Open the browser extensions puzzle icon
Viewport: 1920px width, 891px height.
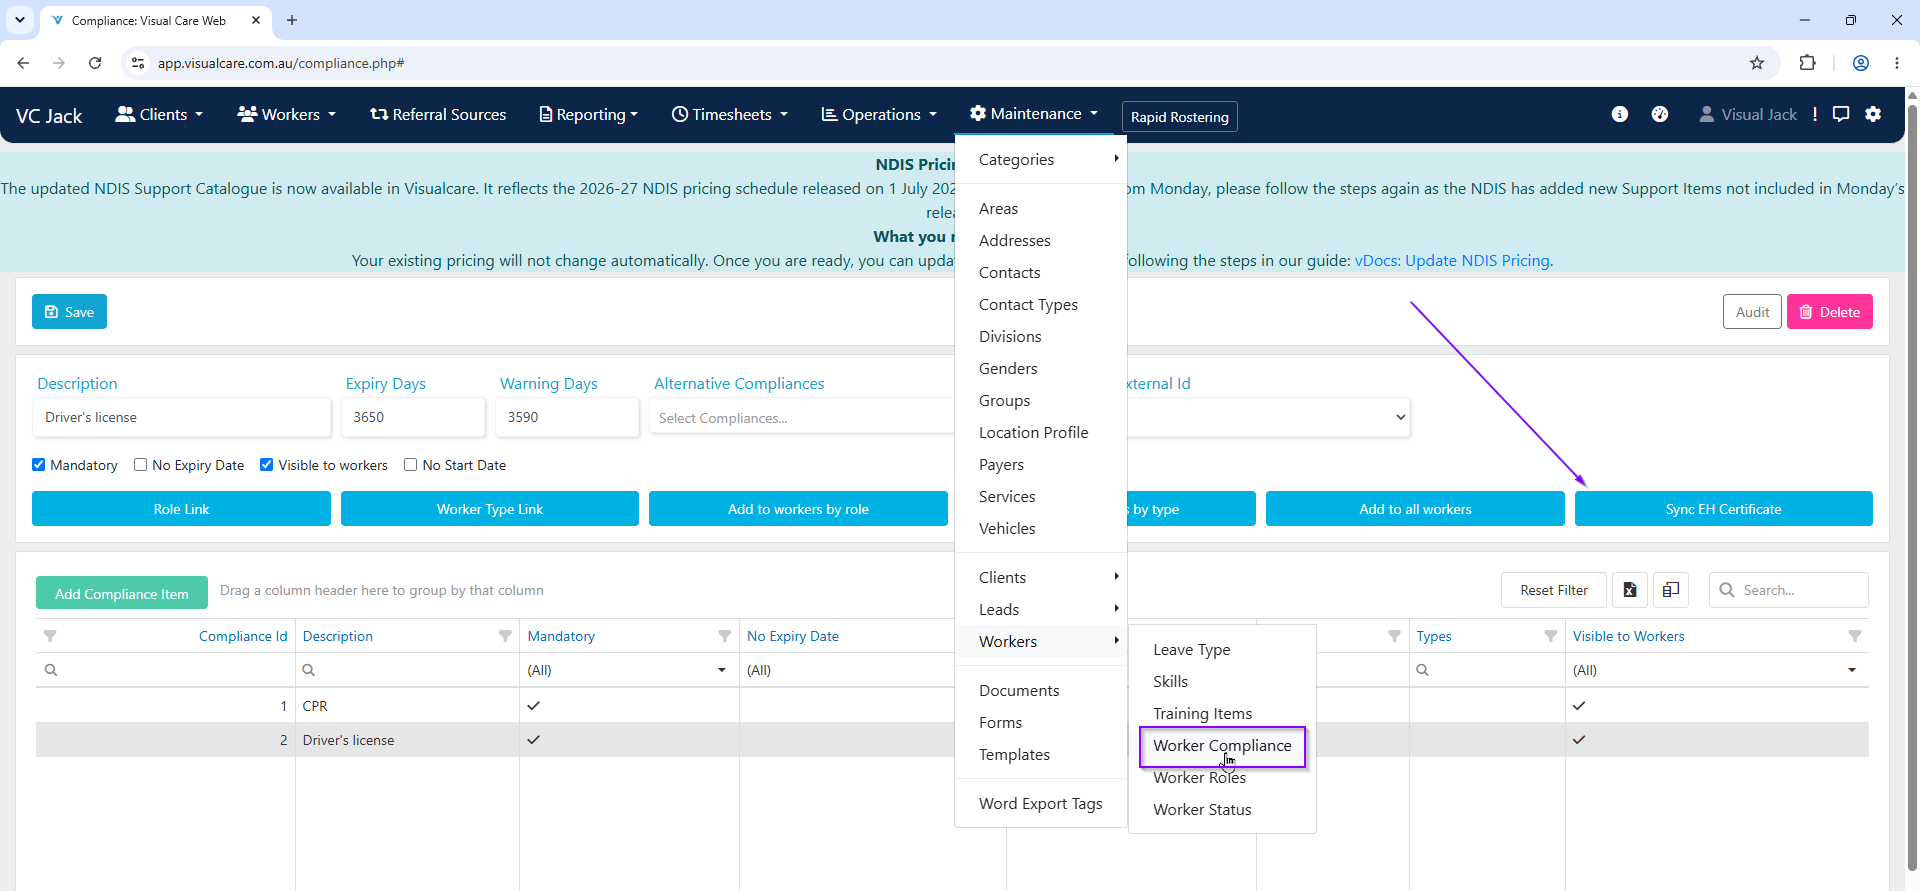tap(1807, 63)
